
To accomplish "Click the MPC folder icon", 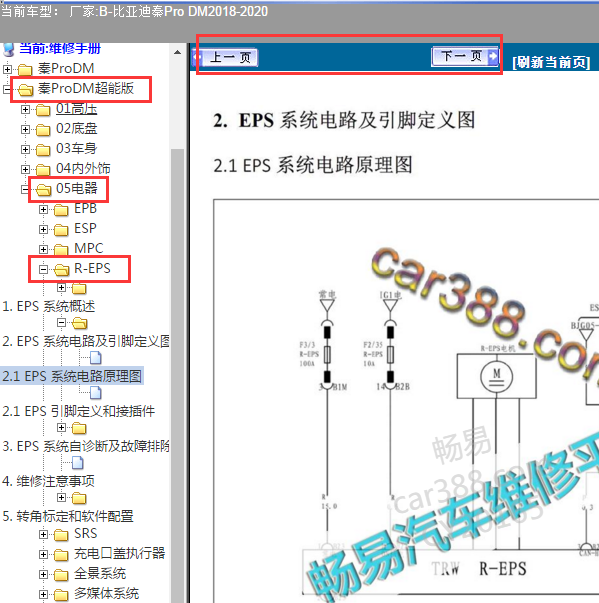I will (x=61, y=250).
